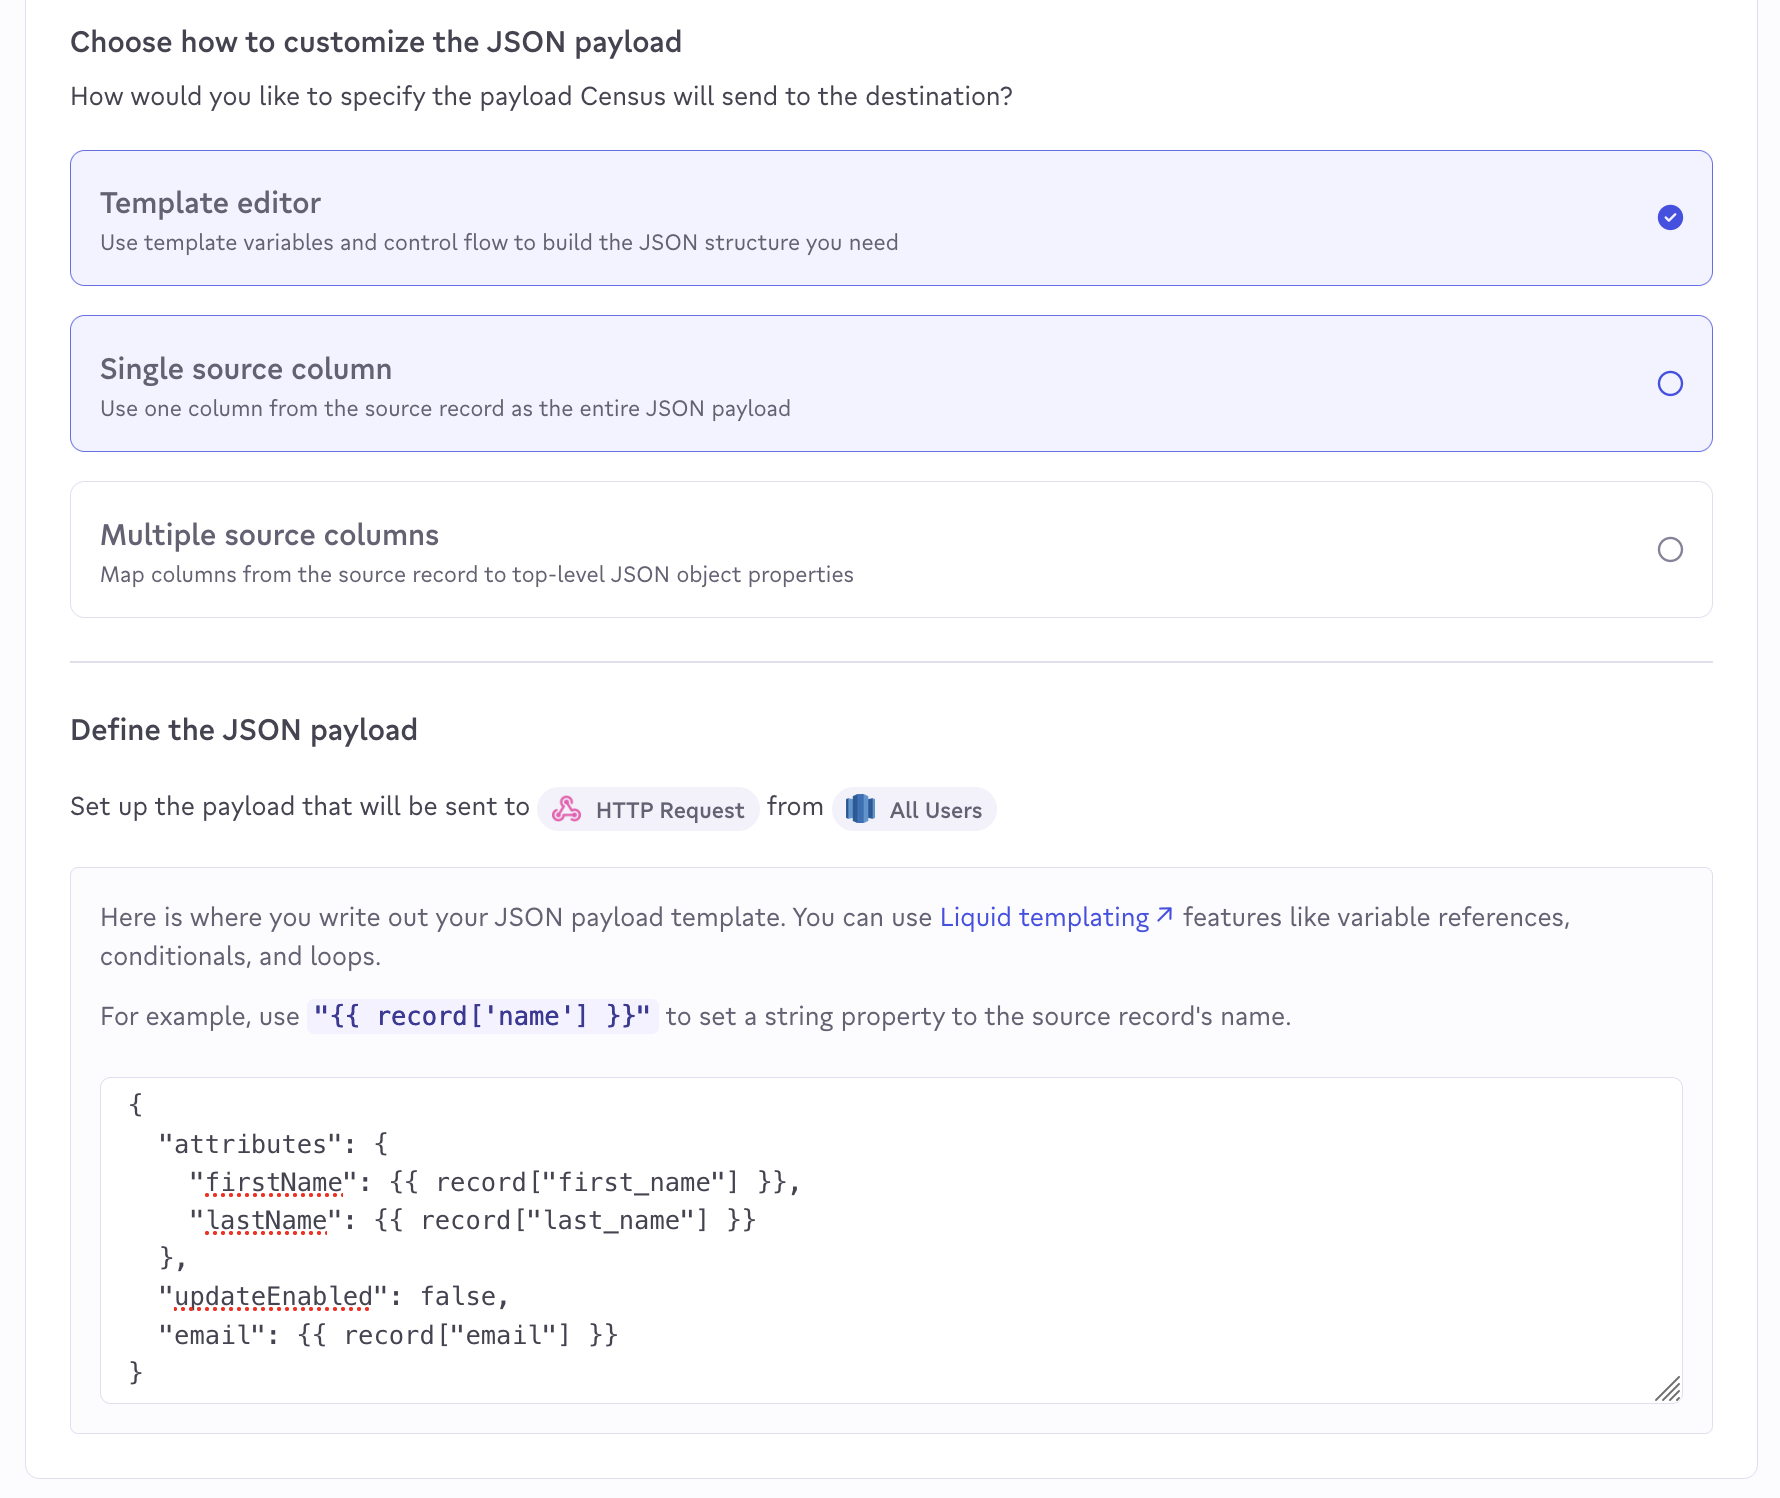The width and height of the screenshot is (1780, 1498).
Task: Click the "attributes" line in JSON editor
Action: (x=273, y=1144)
